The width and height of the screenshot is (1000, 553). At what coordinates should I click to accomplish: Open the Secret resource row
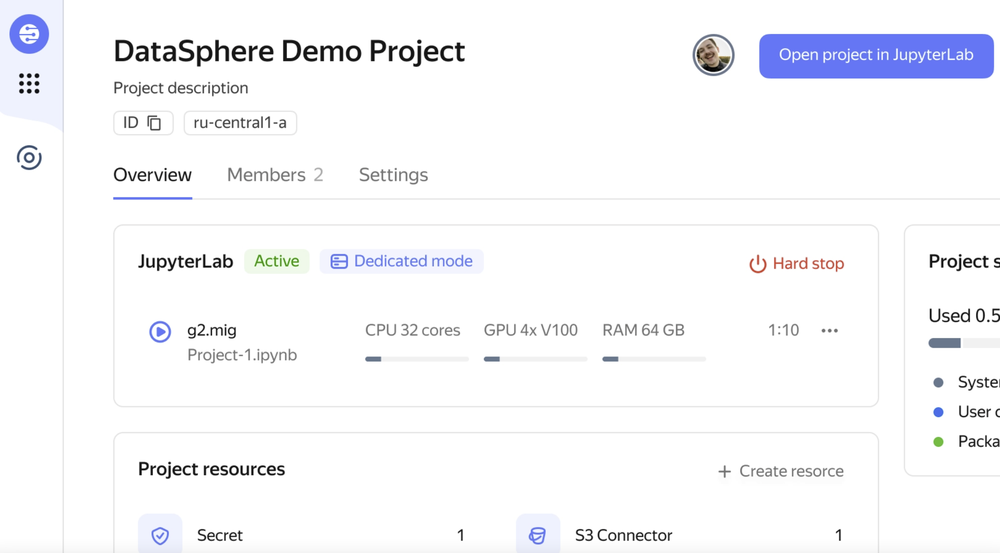point(302,535)
